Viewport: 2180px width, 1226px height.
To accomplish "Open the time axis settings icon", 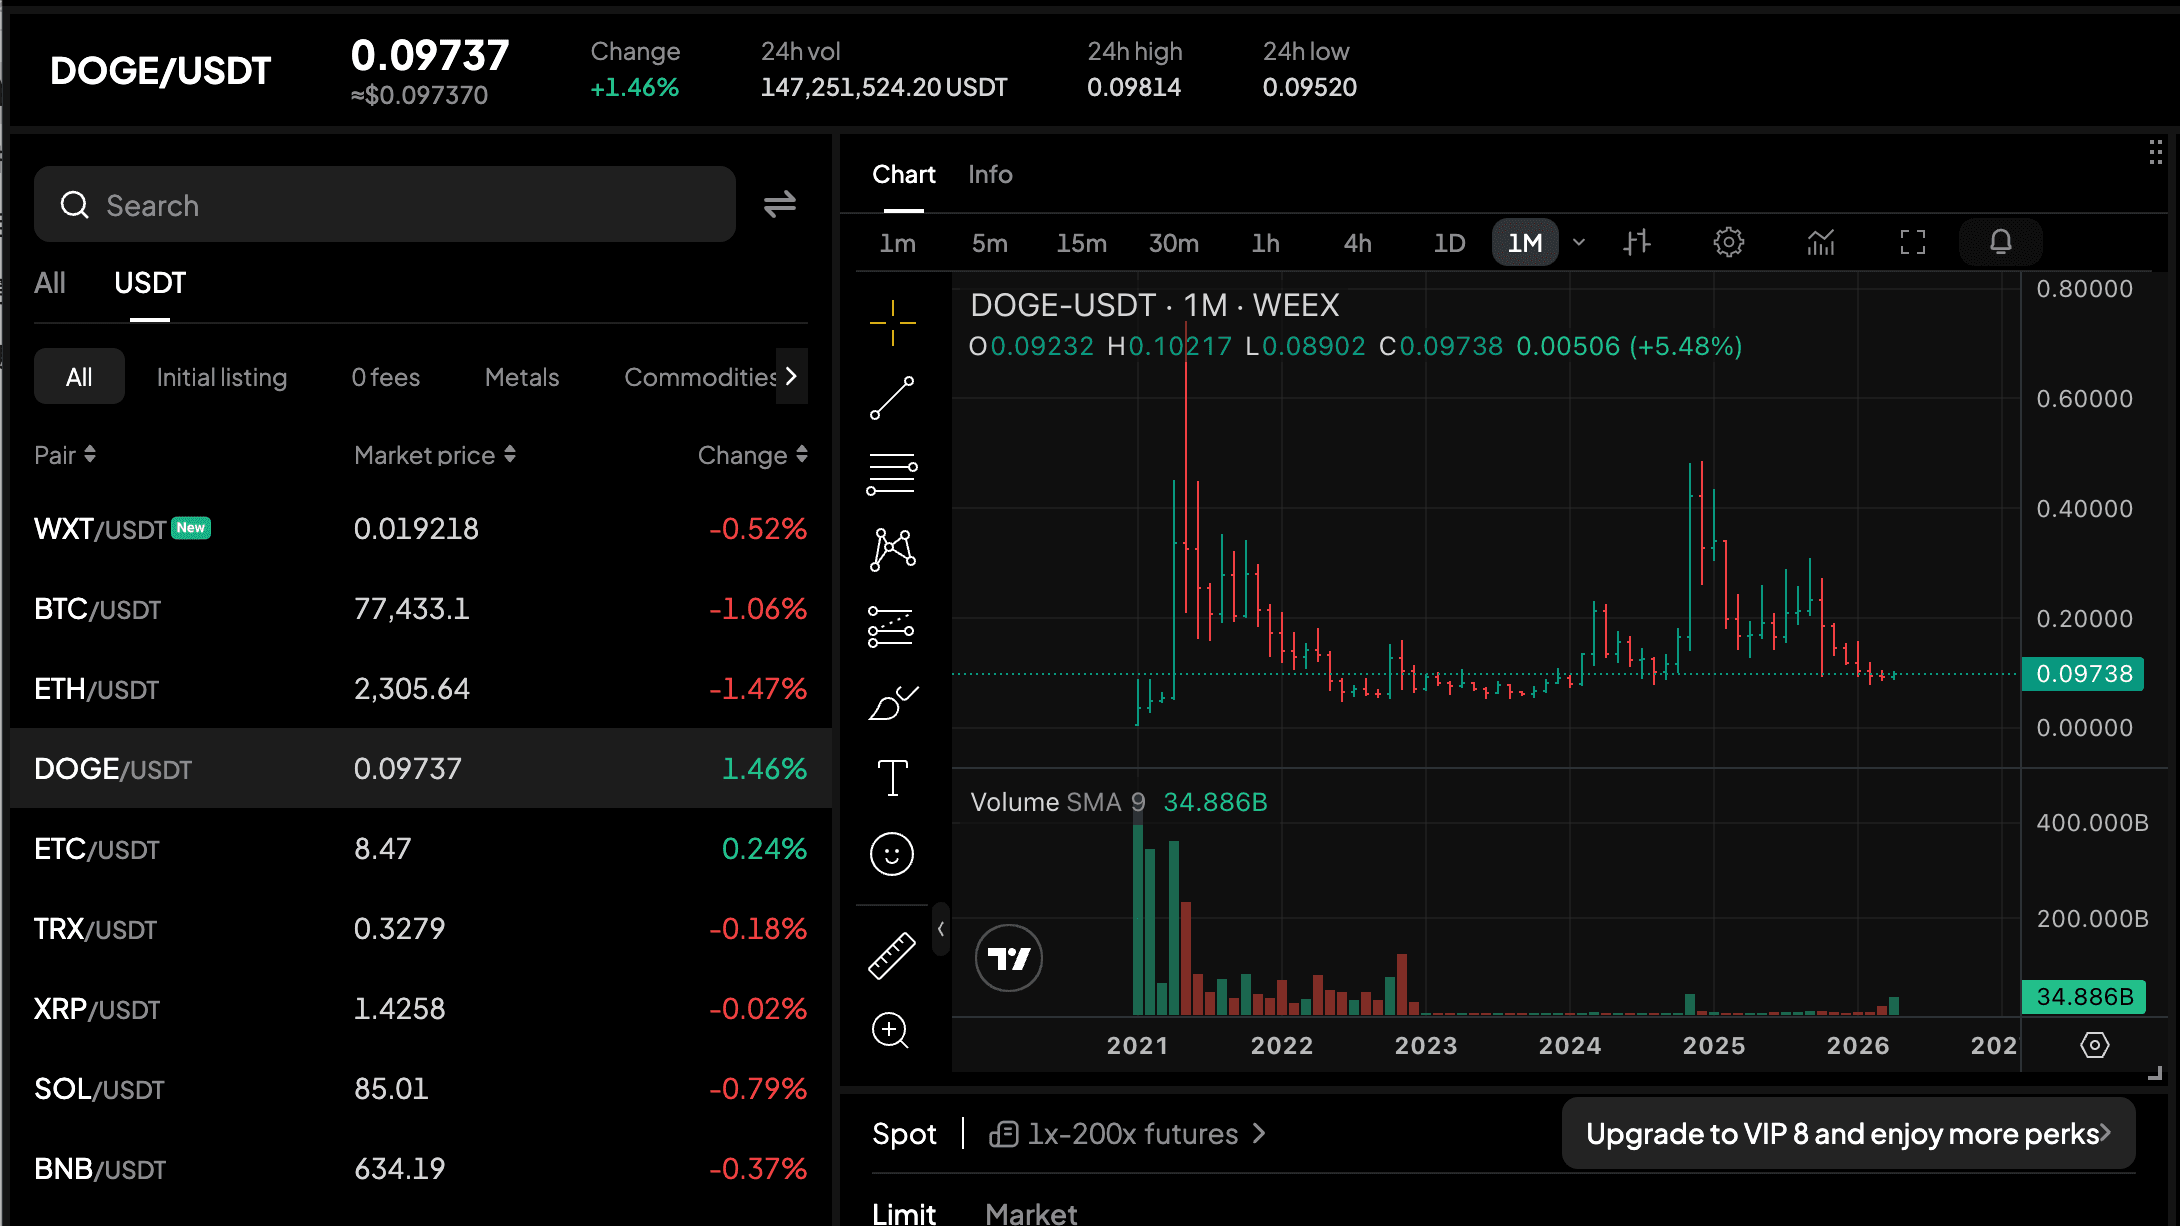I will [x=2094, y=1045].
